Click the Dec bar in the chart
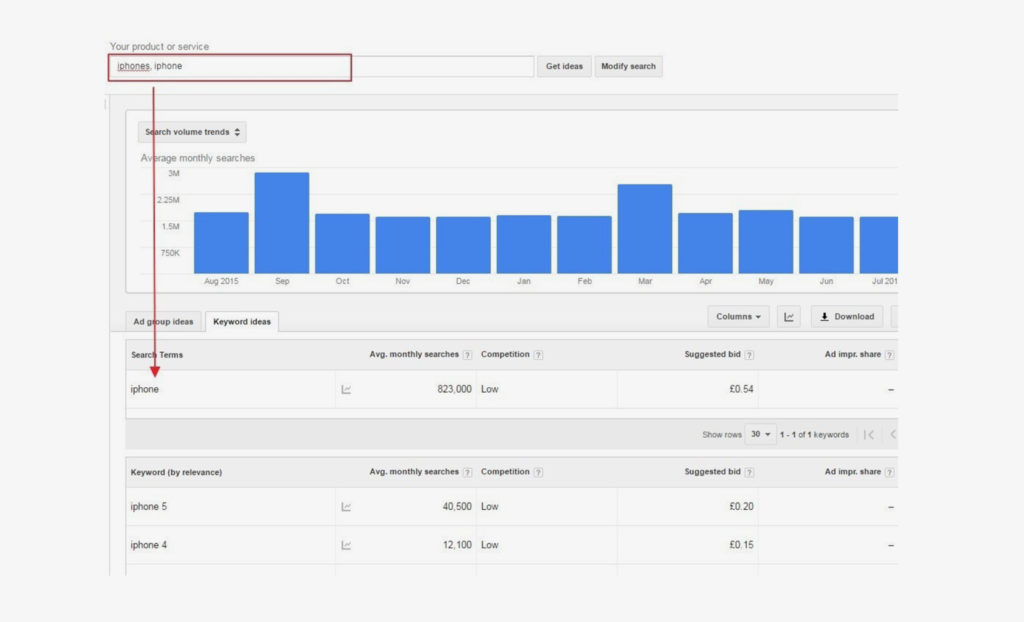Image resolution: width=1024 pixels, height=622 pixels. point(463,245)
